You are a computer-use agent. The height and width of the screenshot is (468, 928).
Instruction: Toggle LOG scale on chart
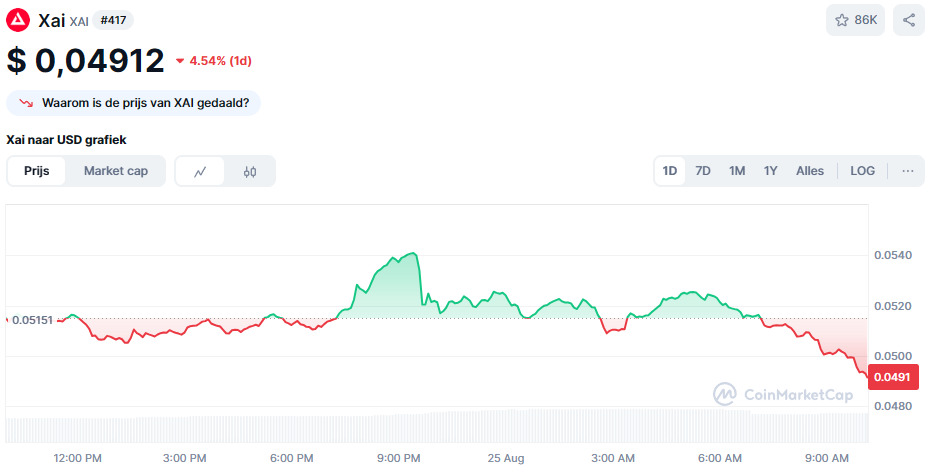[862, 171]
